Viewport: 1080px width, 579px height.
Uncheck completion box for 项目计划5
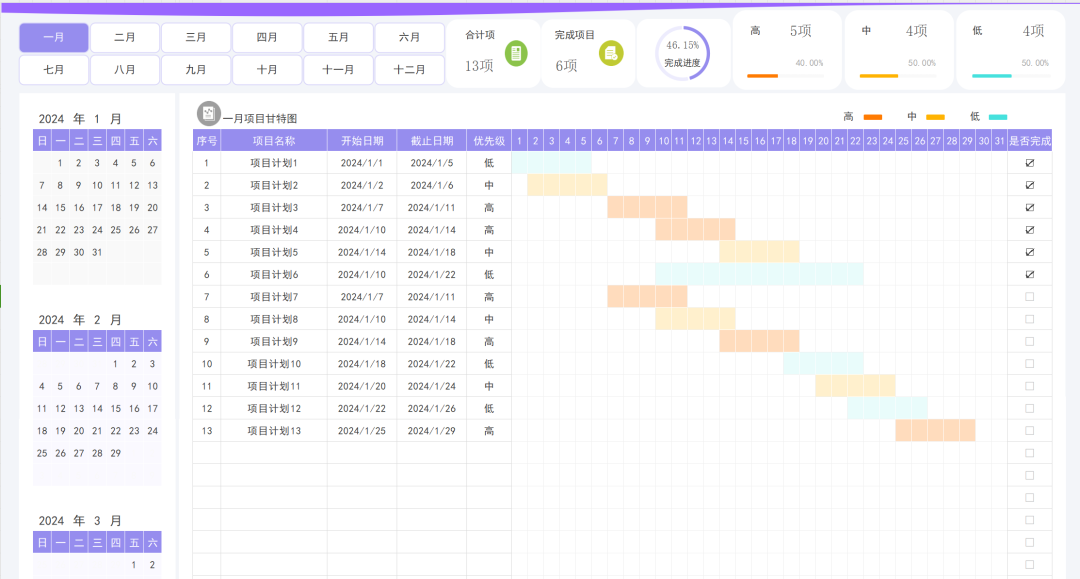[1030, 252]
